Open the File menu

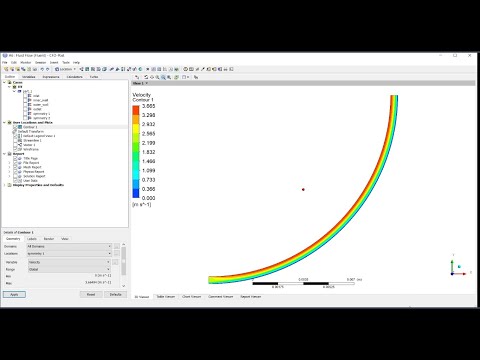pos(5,63)
